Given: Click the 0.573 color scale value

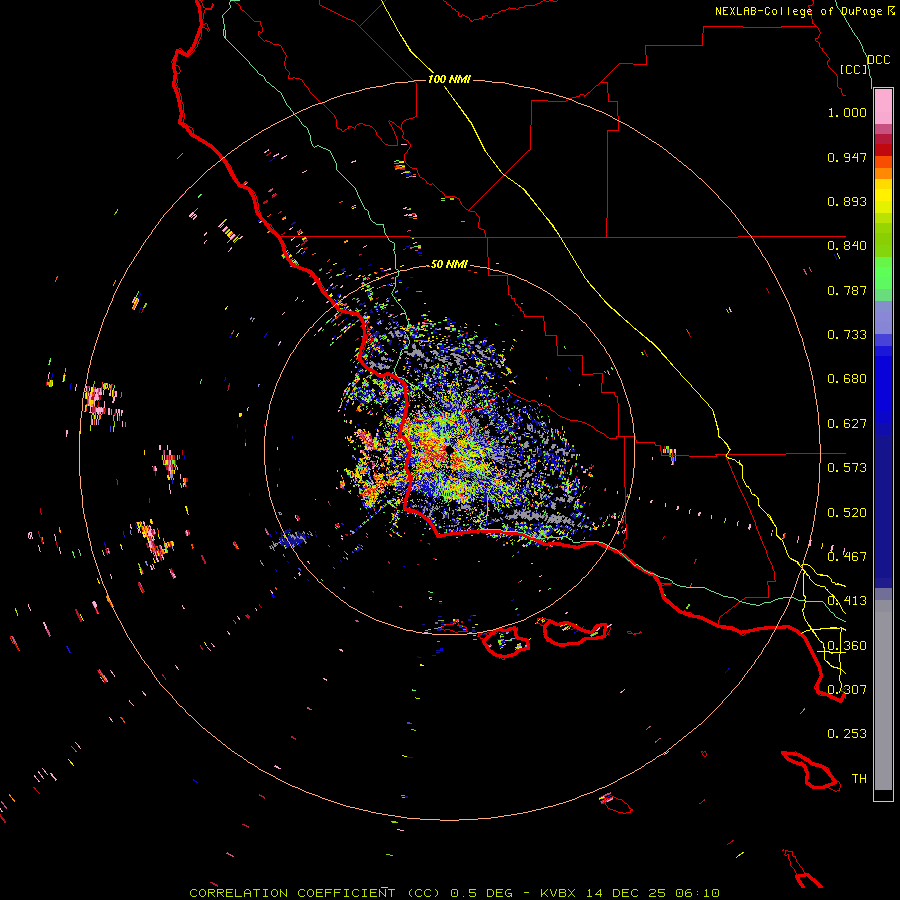Looking at the screenshot, I should point(847,468).
